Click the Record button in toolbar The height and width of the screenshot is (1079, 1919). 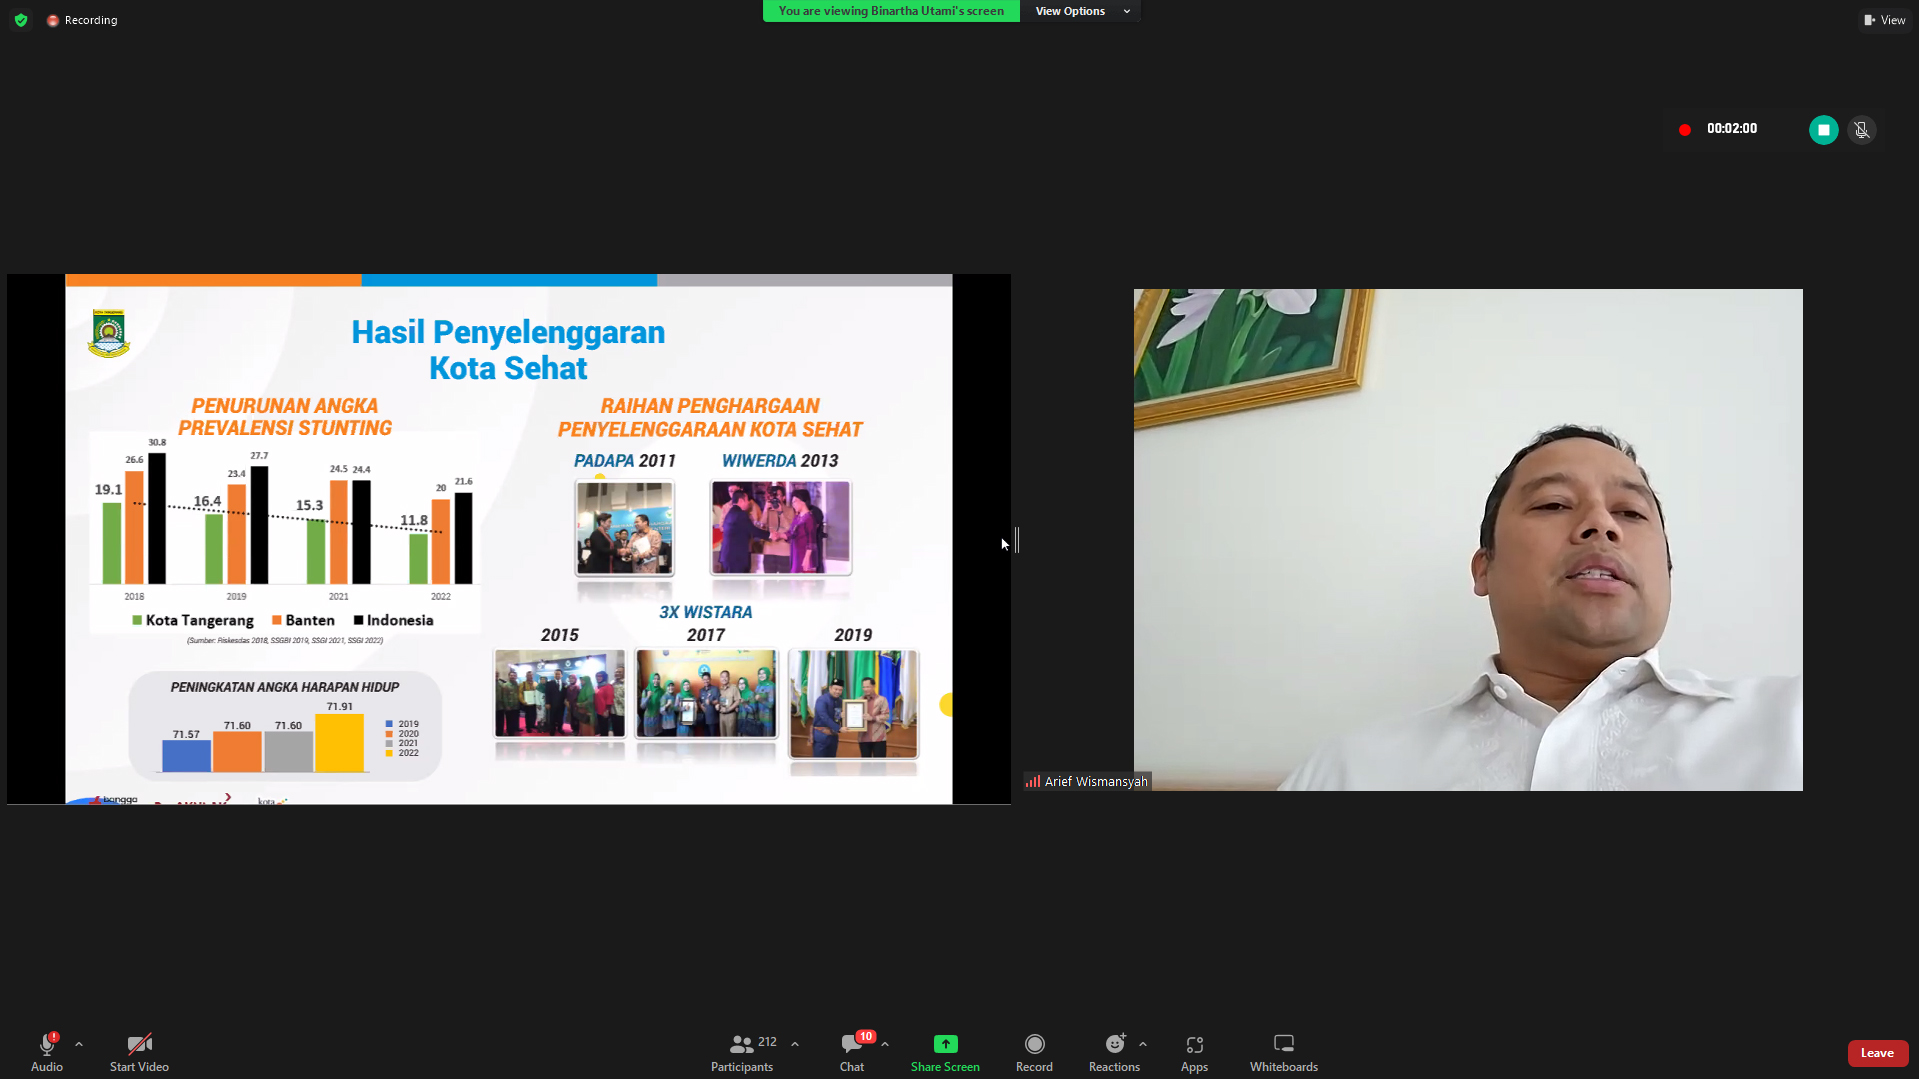pyautogui.click(x=1033, y=1052)
